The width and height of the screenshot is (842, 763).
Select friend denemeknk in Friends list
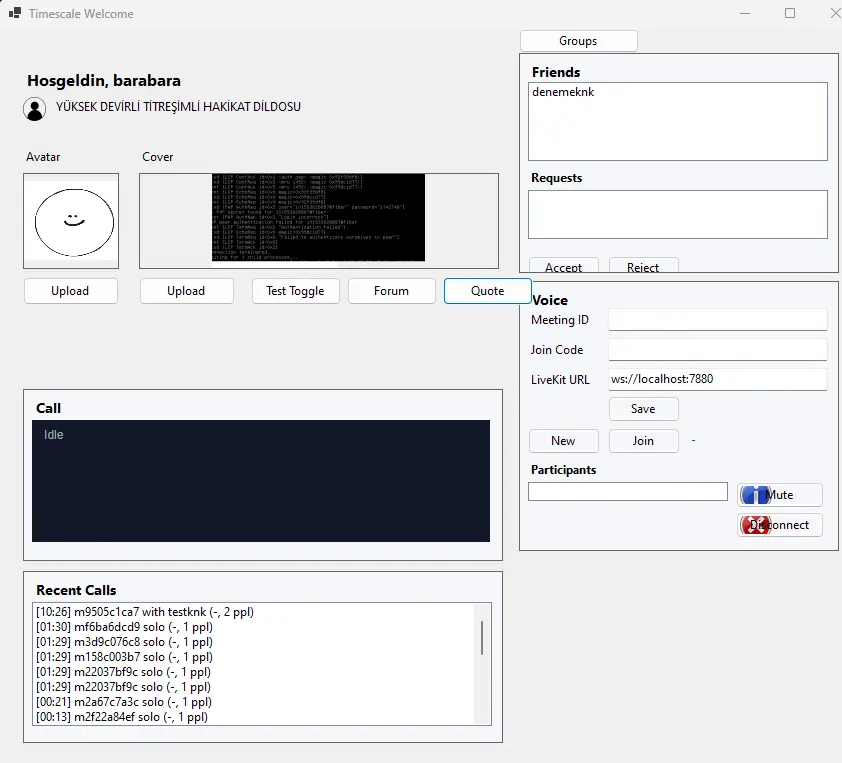[565, 92]
